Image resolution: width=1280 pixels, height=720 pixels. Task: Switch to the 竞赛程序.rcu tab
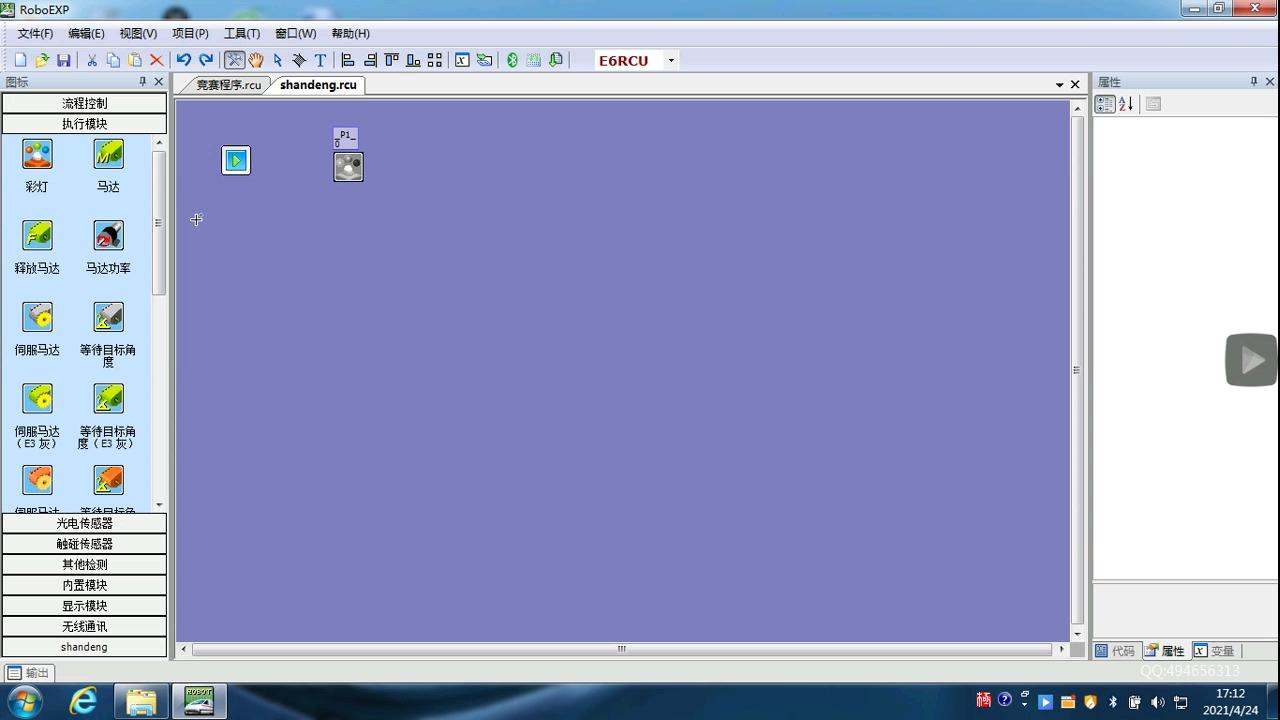pos(228,85)
